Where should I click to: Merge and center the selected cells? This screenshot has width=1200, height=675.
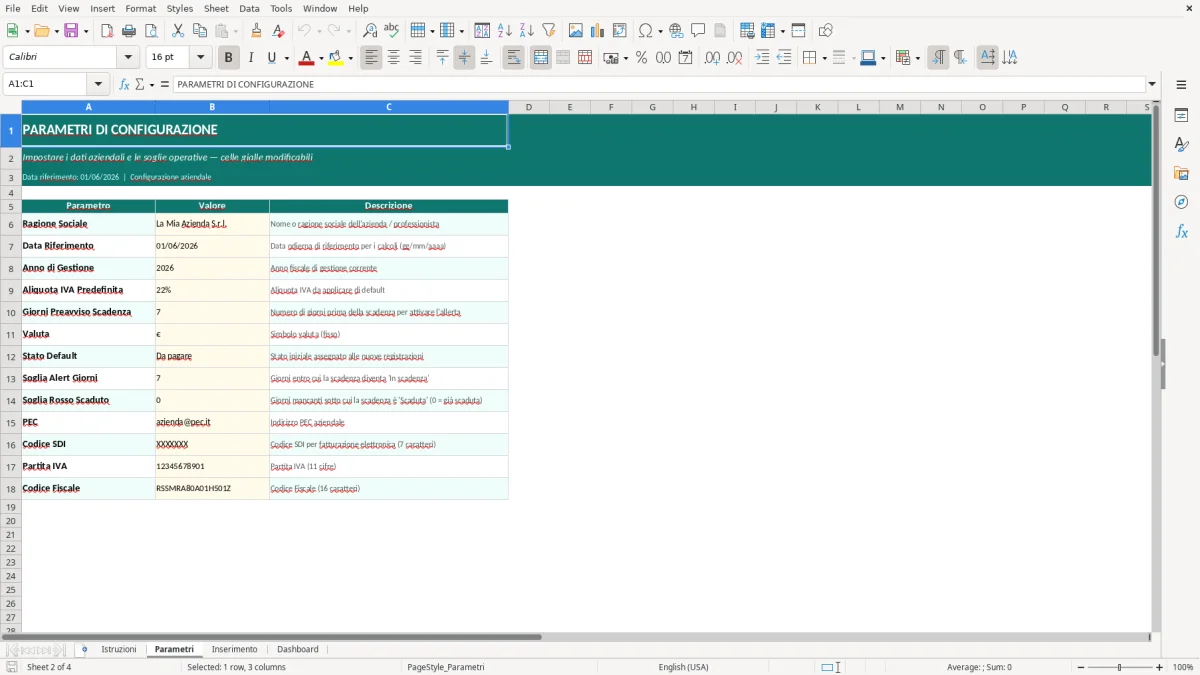point(541,58)
